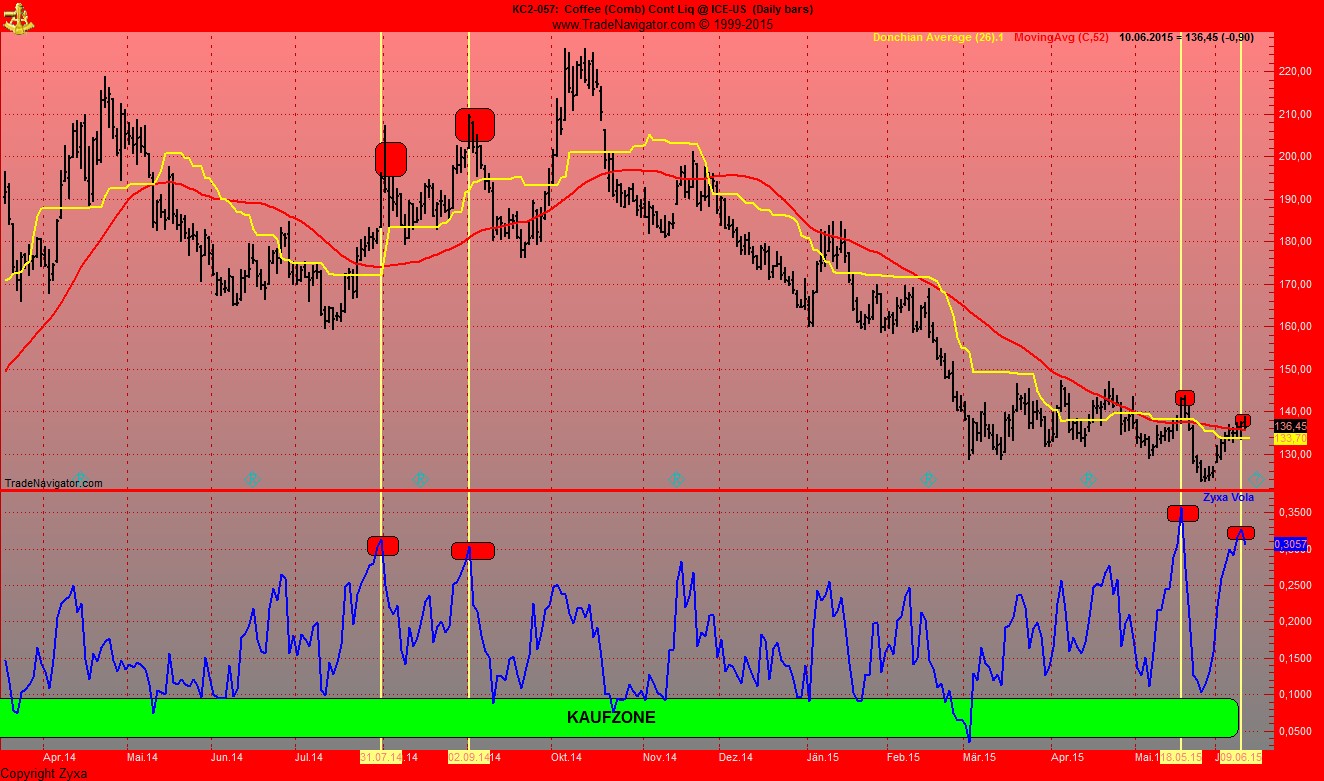Click the Mär.15 date axis label
The height and width of the screenshot is (781, 1324).
coord(980,758)
